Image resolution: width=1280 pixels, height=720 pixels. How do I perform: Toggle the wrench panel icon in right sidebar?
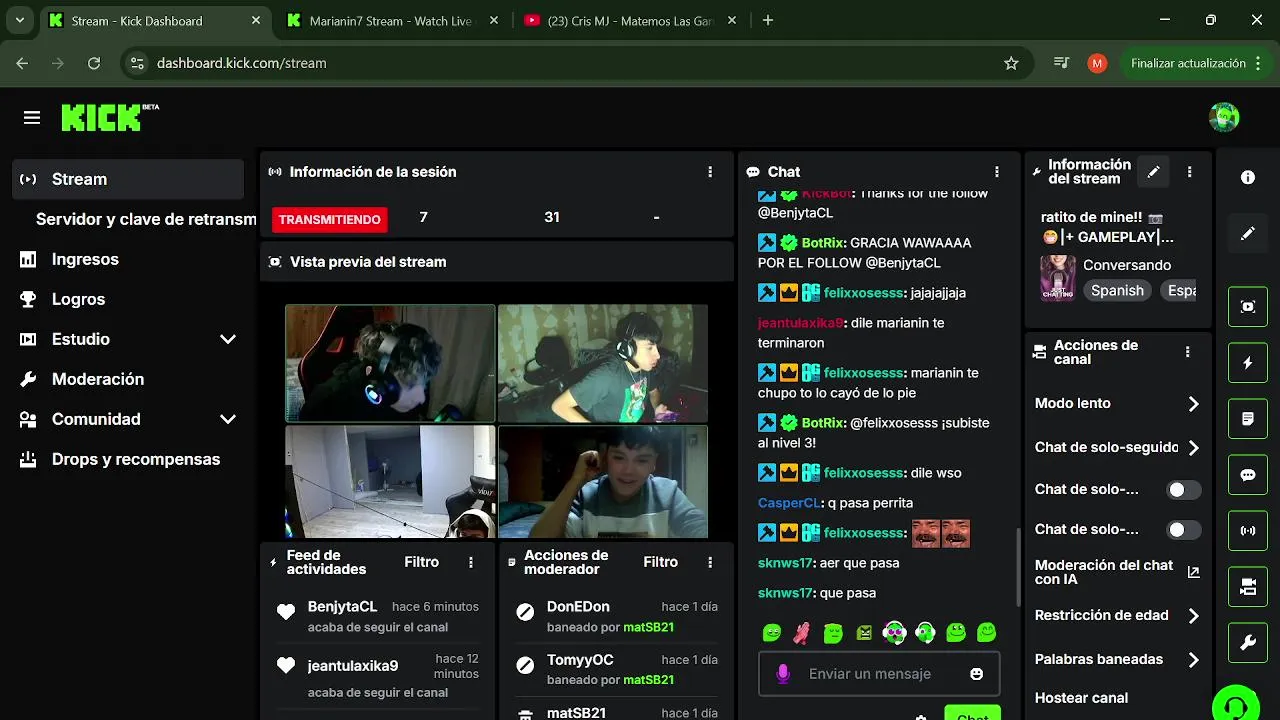(x=1248, y=643)
